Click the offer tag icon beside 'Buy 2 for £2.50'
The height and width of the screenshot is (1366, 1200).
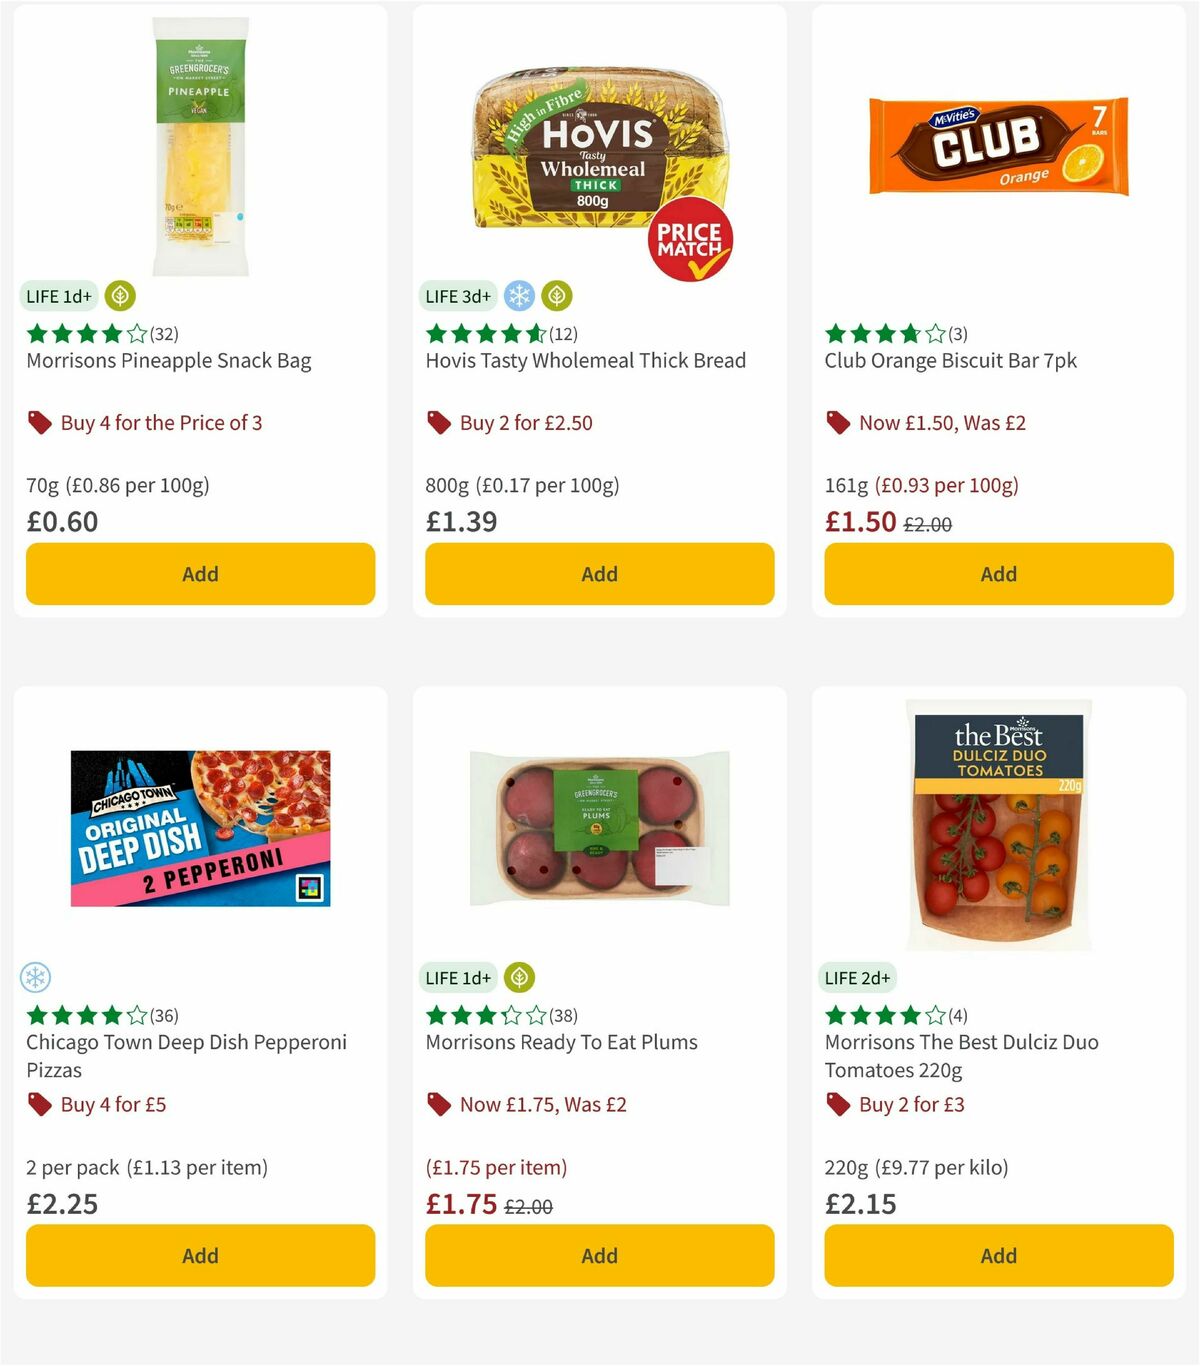click(x=437, y=423)
